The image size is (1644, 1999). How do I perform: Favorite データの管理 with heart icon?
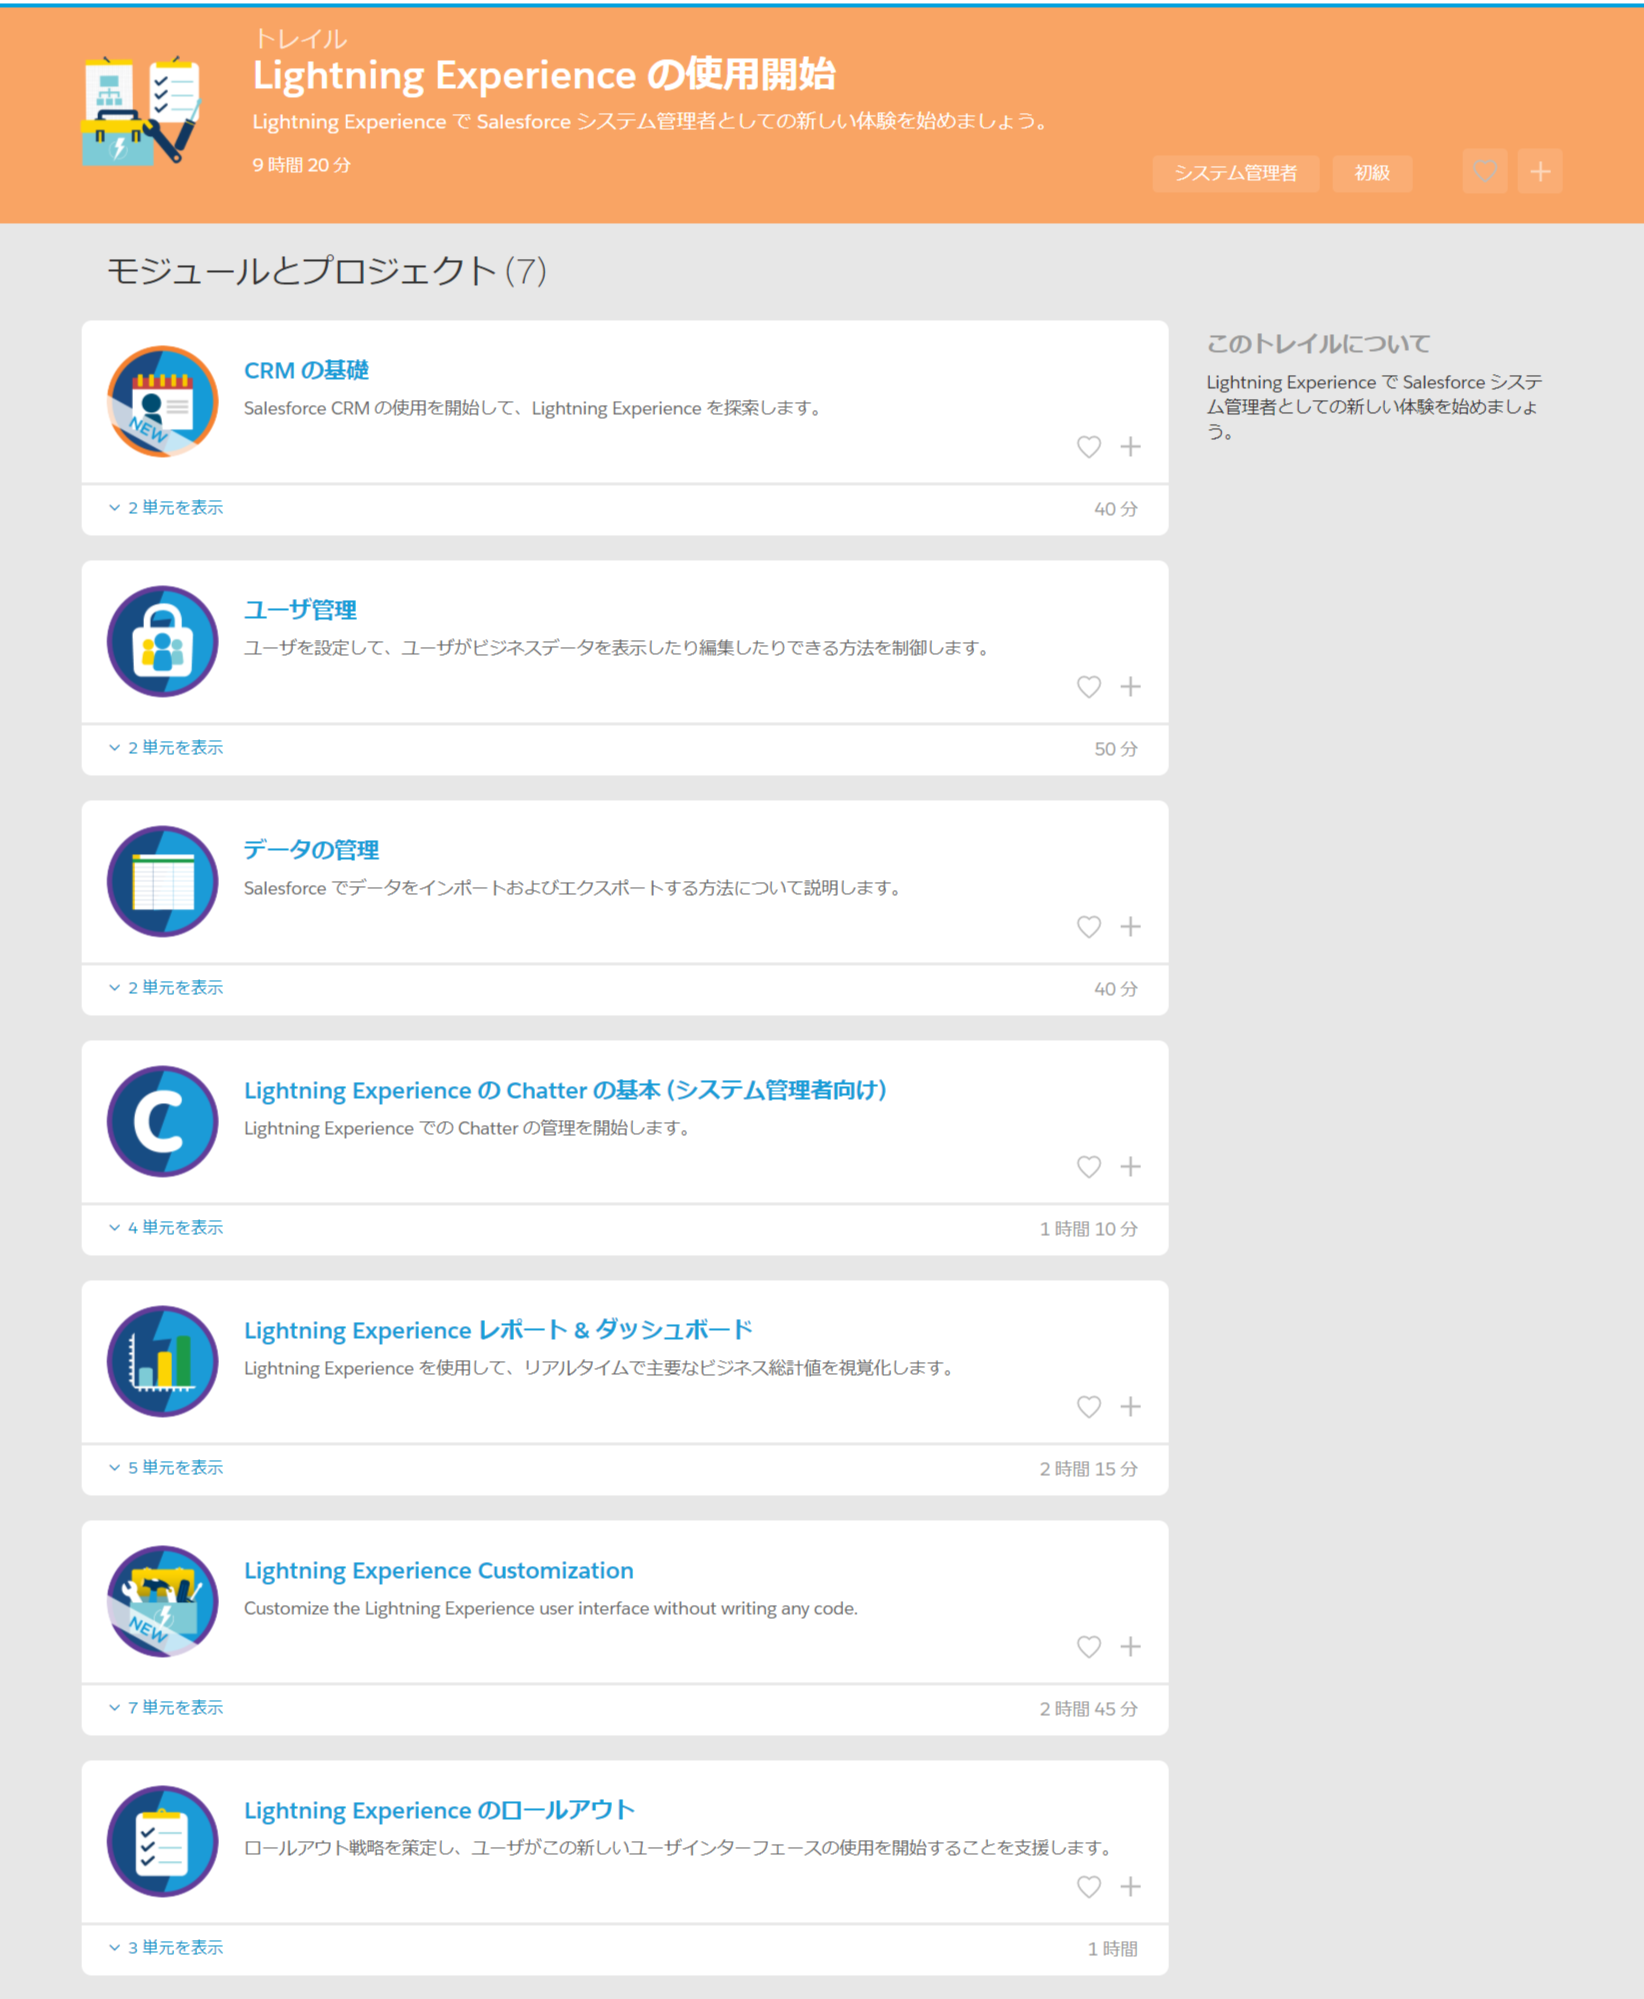click(x=1088, y=927)
